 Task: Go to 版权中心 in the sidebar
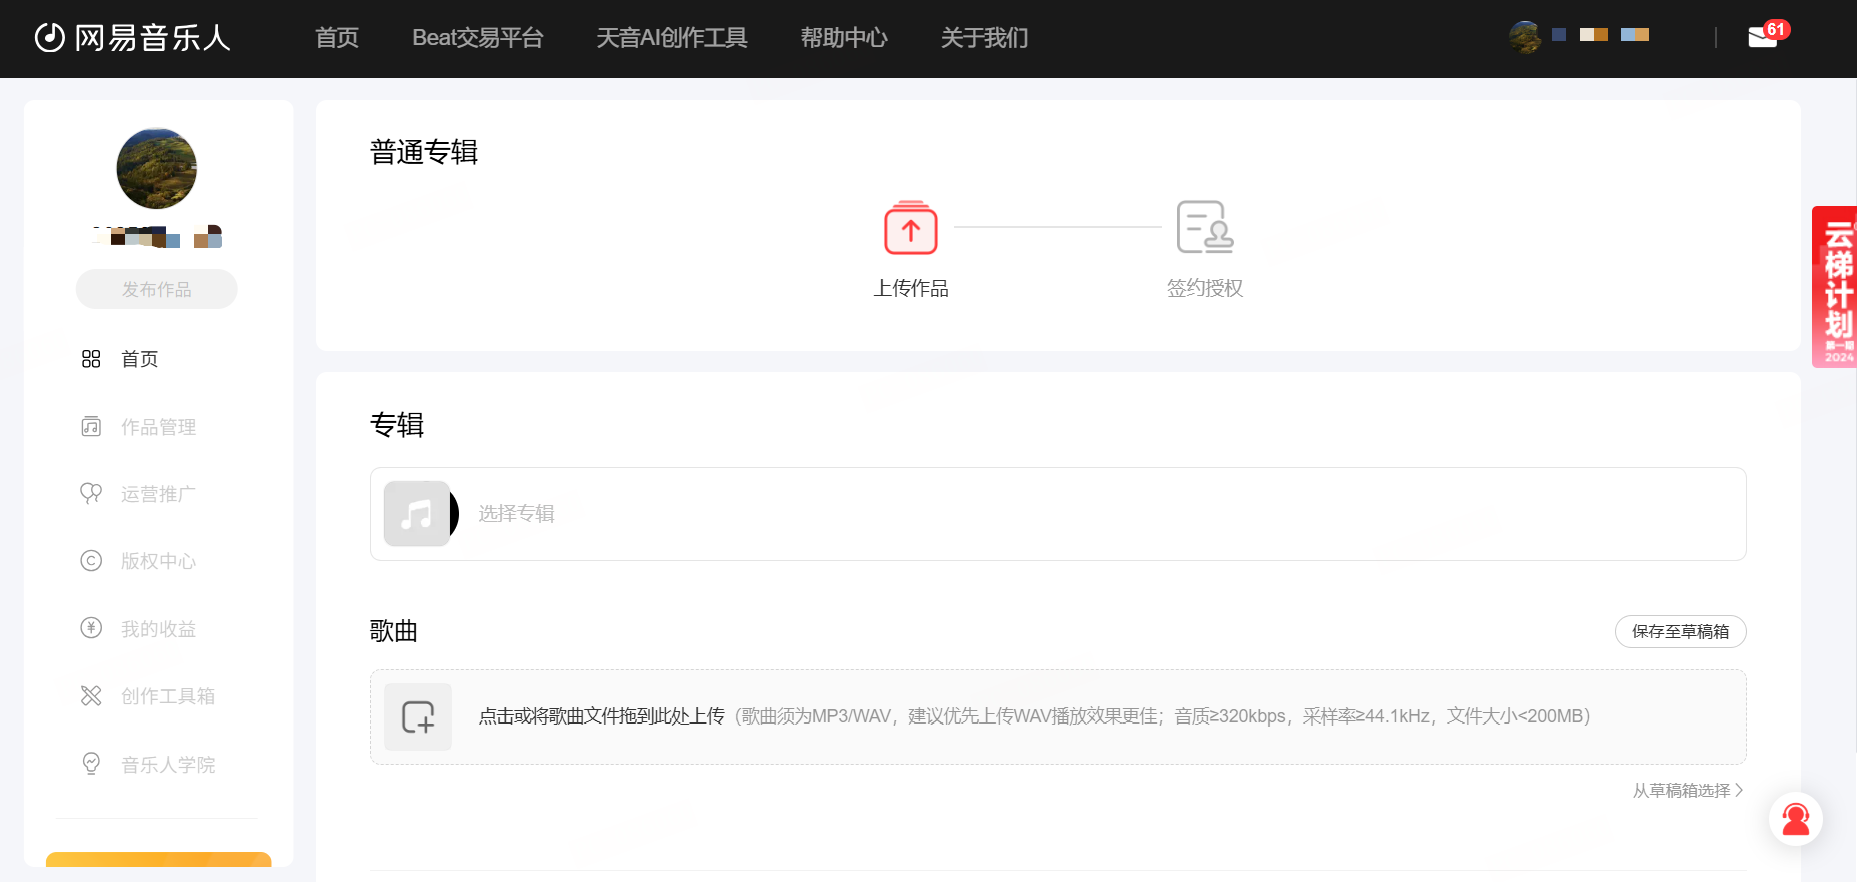[158, 561]
